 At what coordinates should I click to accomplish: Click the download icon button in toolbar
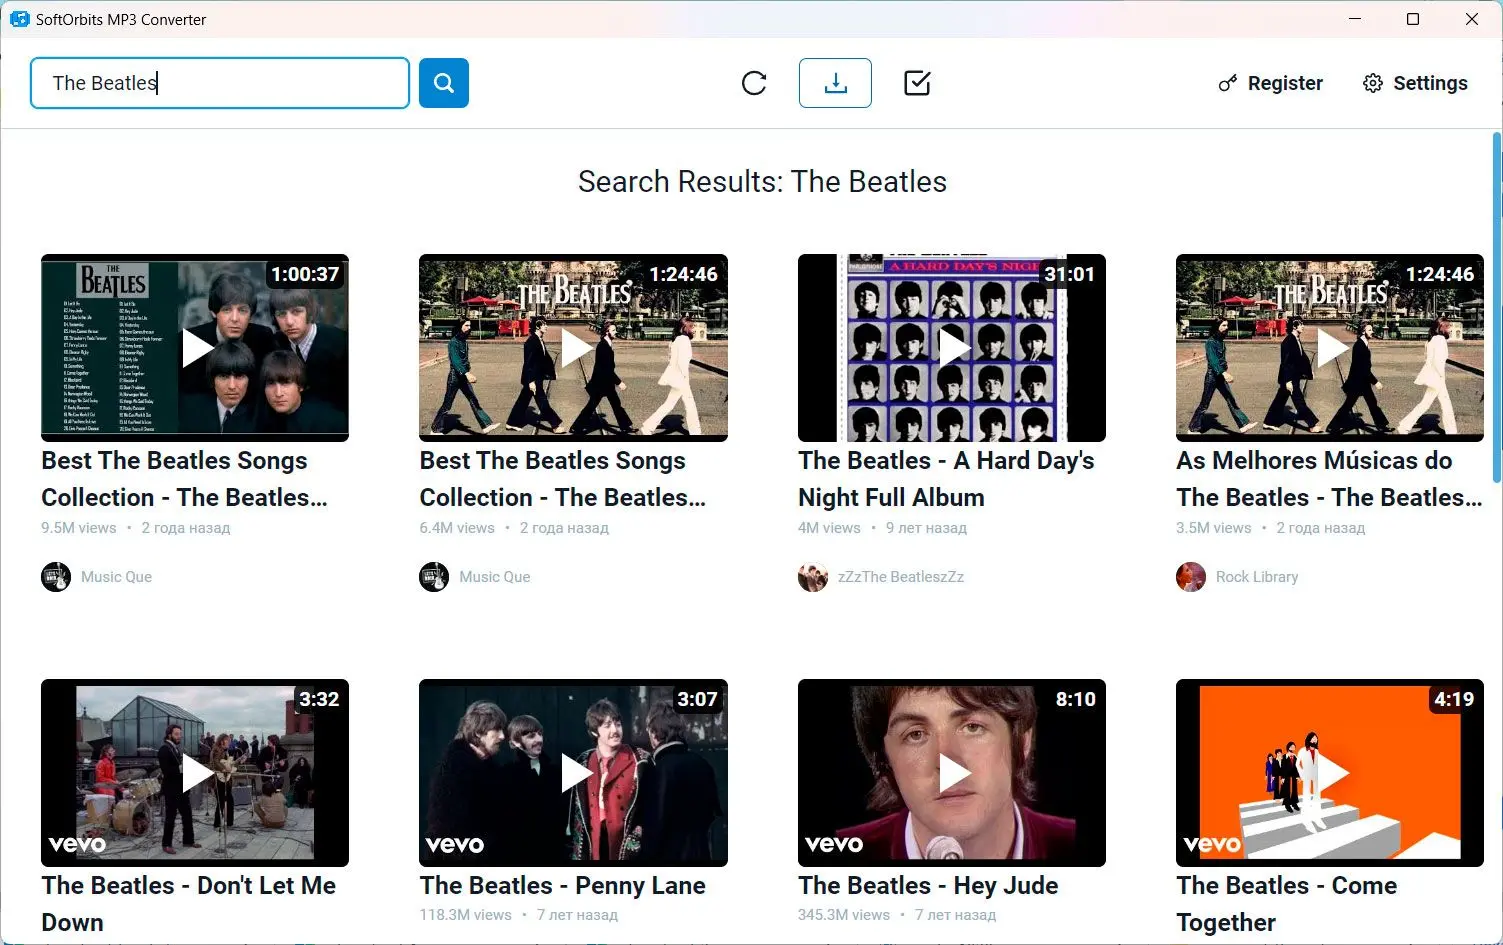point(835,83)
